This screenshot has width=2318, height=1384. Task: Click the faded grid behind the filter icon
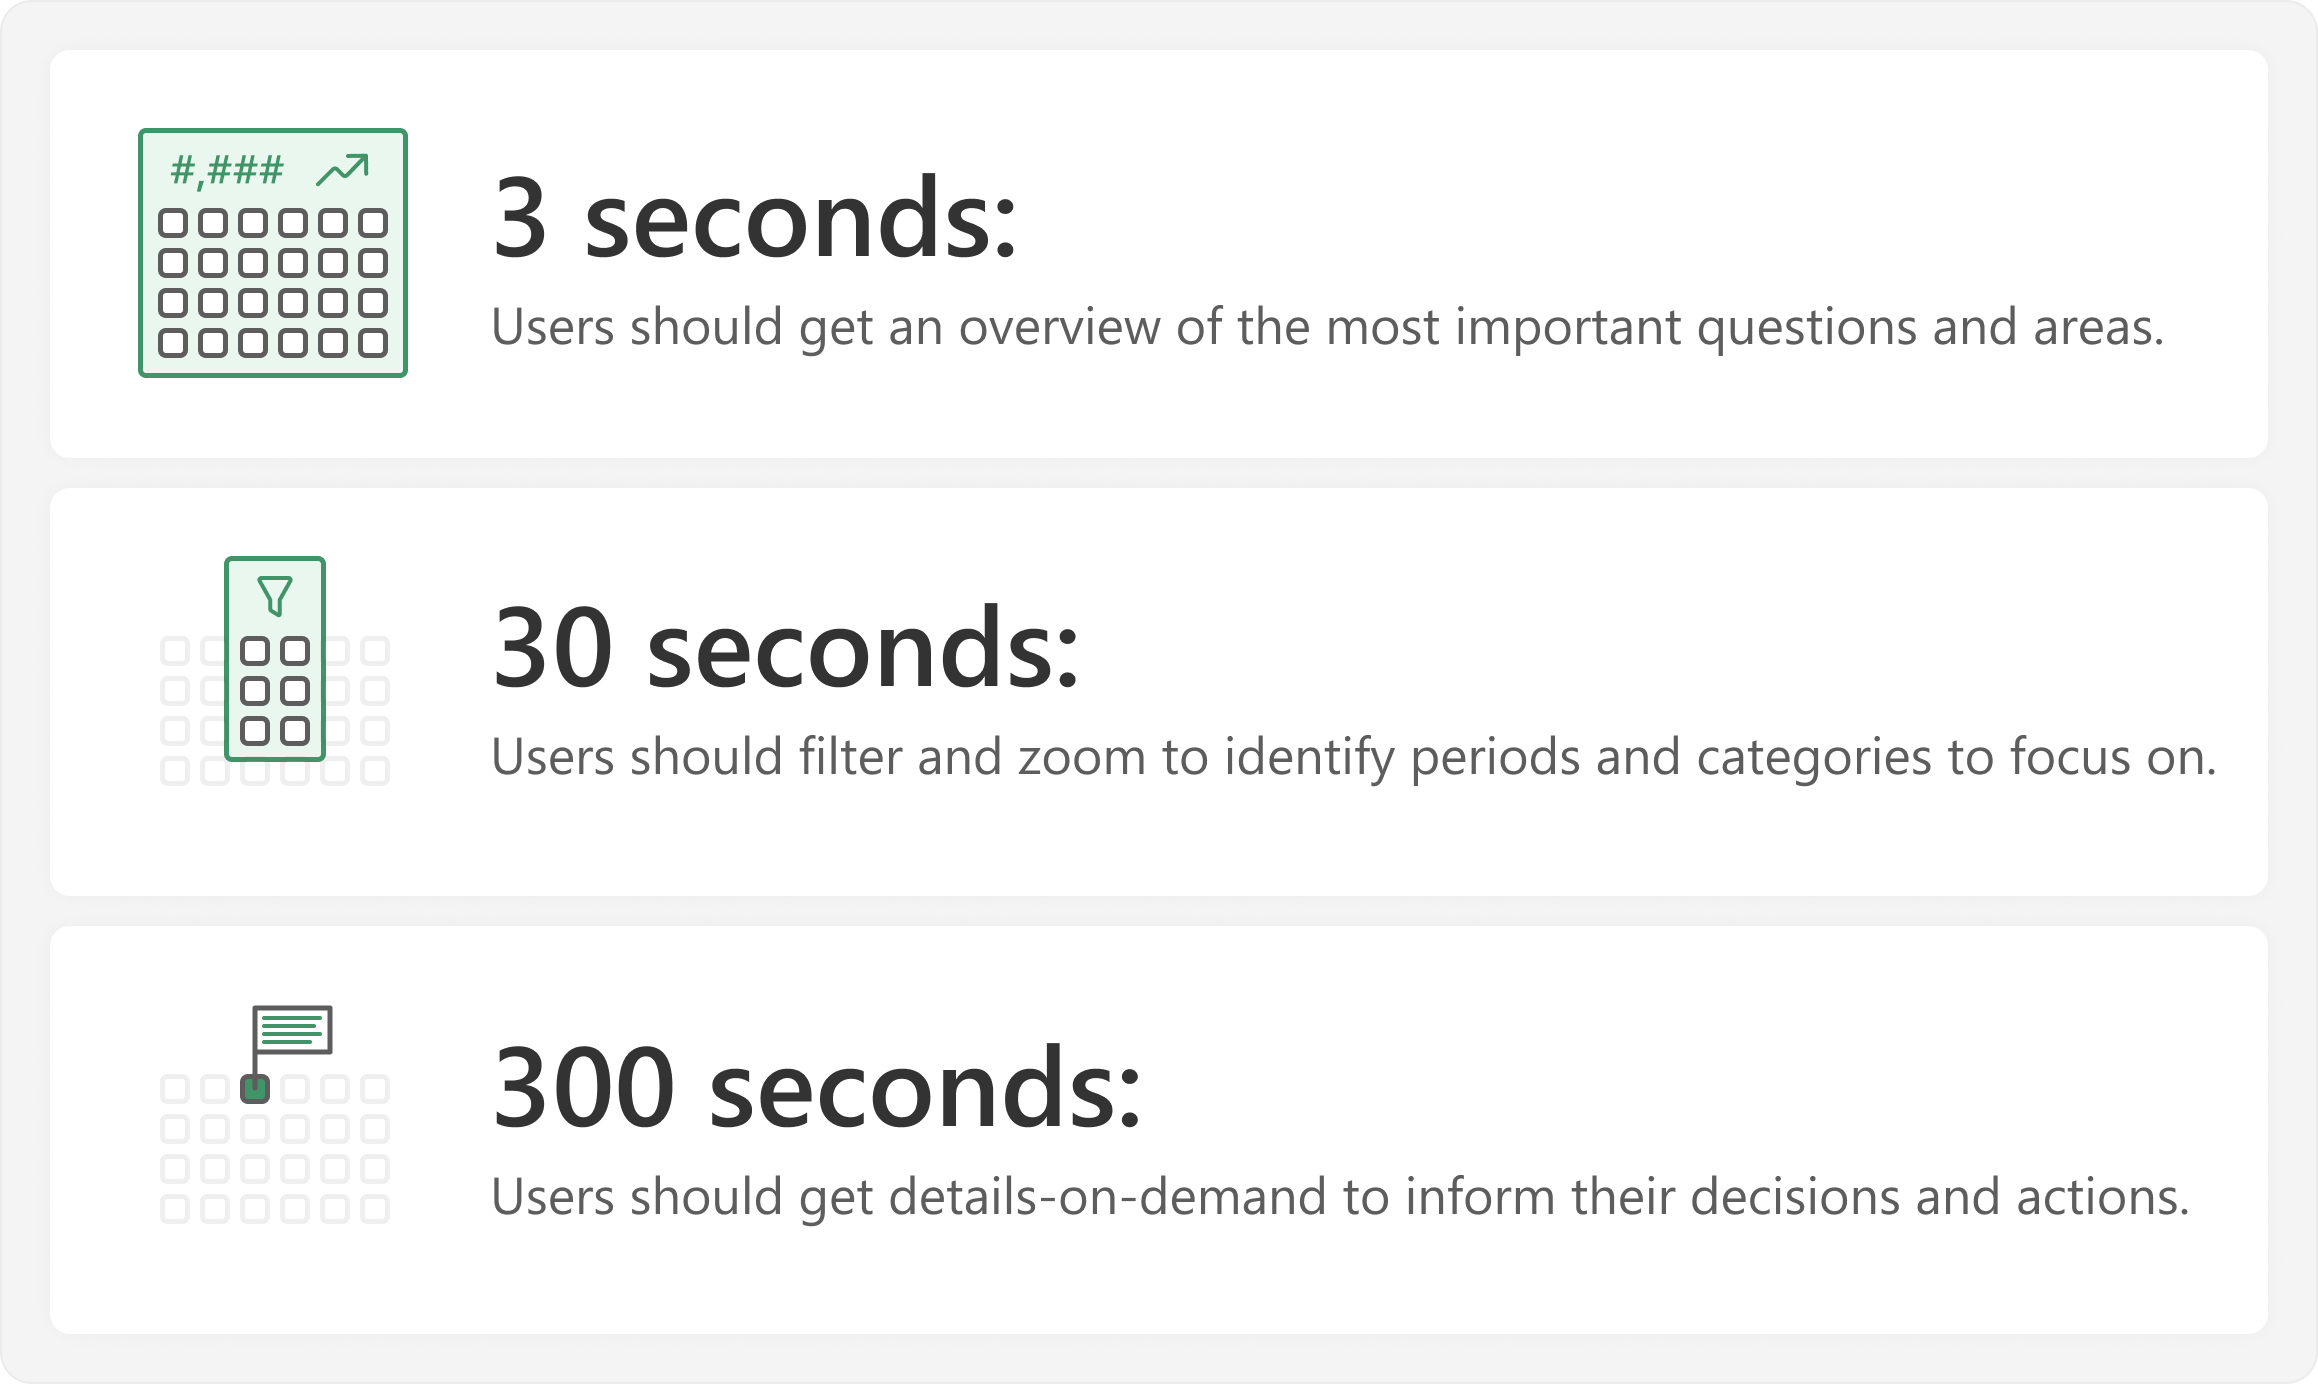point(275,711)
